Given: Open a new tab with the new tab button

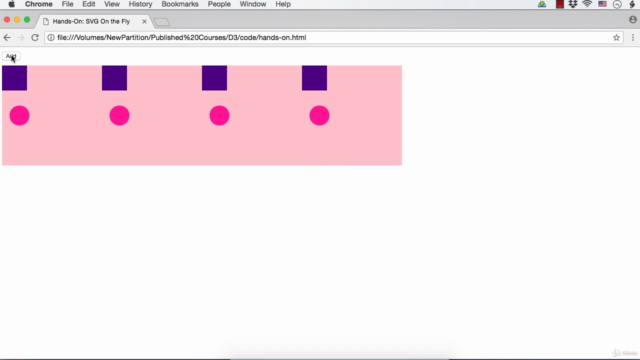Looking at the screenshot, I should click(x=162, y=22).
